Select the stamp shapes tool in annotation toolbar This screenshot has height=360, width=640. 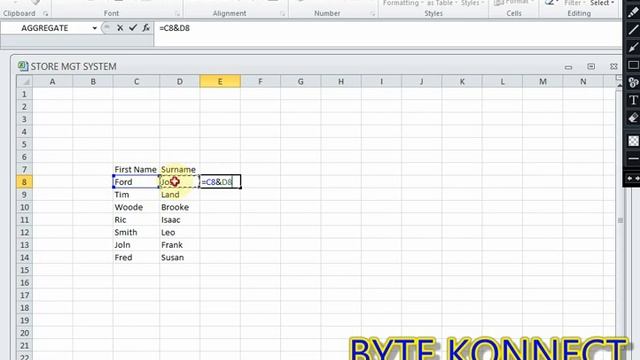pos(633,82)
